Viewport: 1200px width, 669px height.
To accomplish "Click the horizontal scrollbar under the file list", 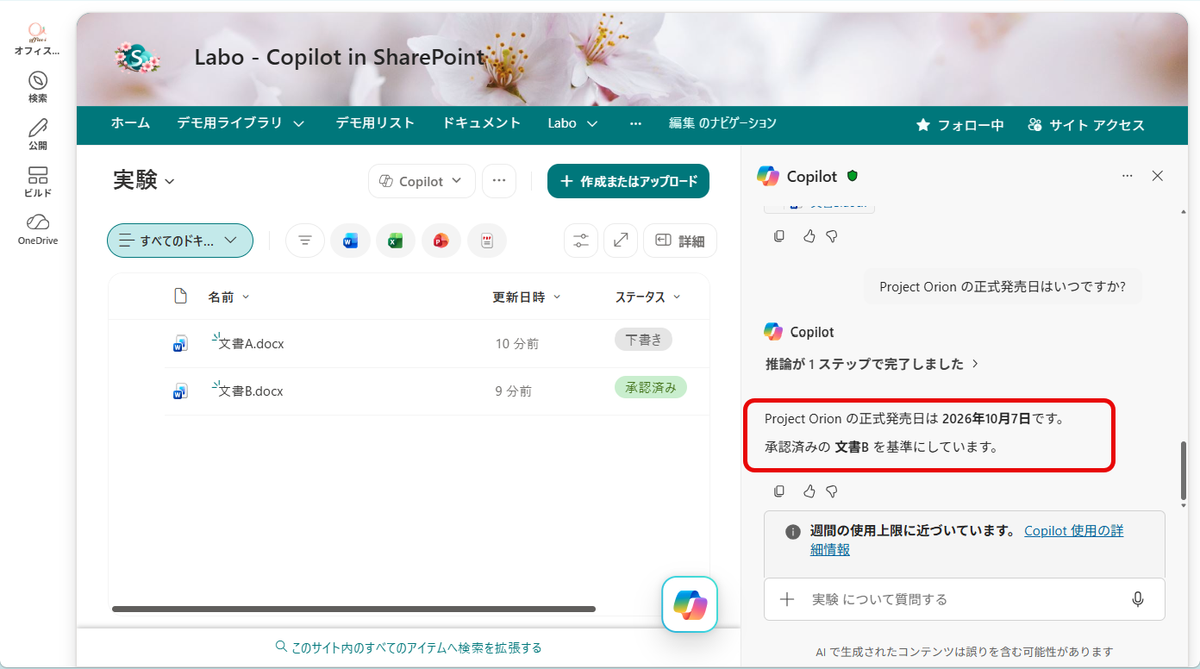I will [x=354, y=609].
